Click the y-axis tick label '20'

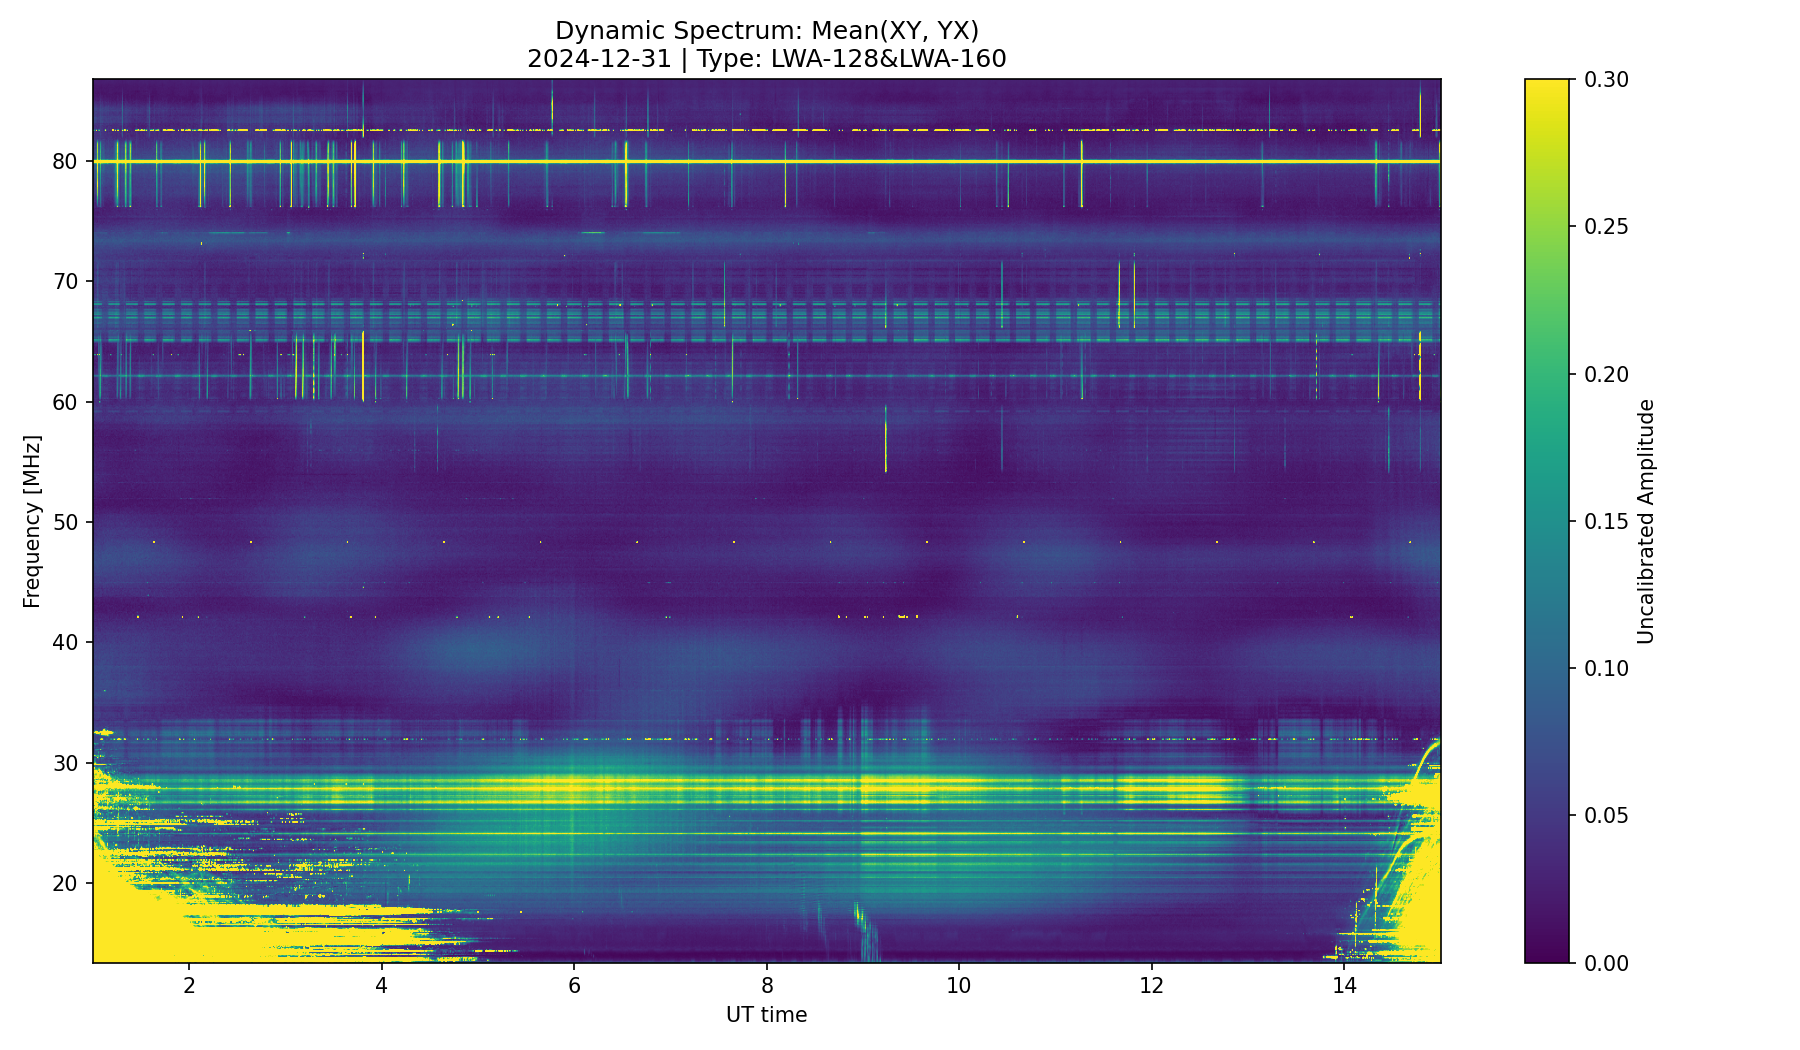coord(66,883)
